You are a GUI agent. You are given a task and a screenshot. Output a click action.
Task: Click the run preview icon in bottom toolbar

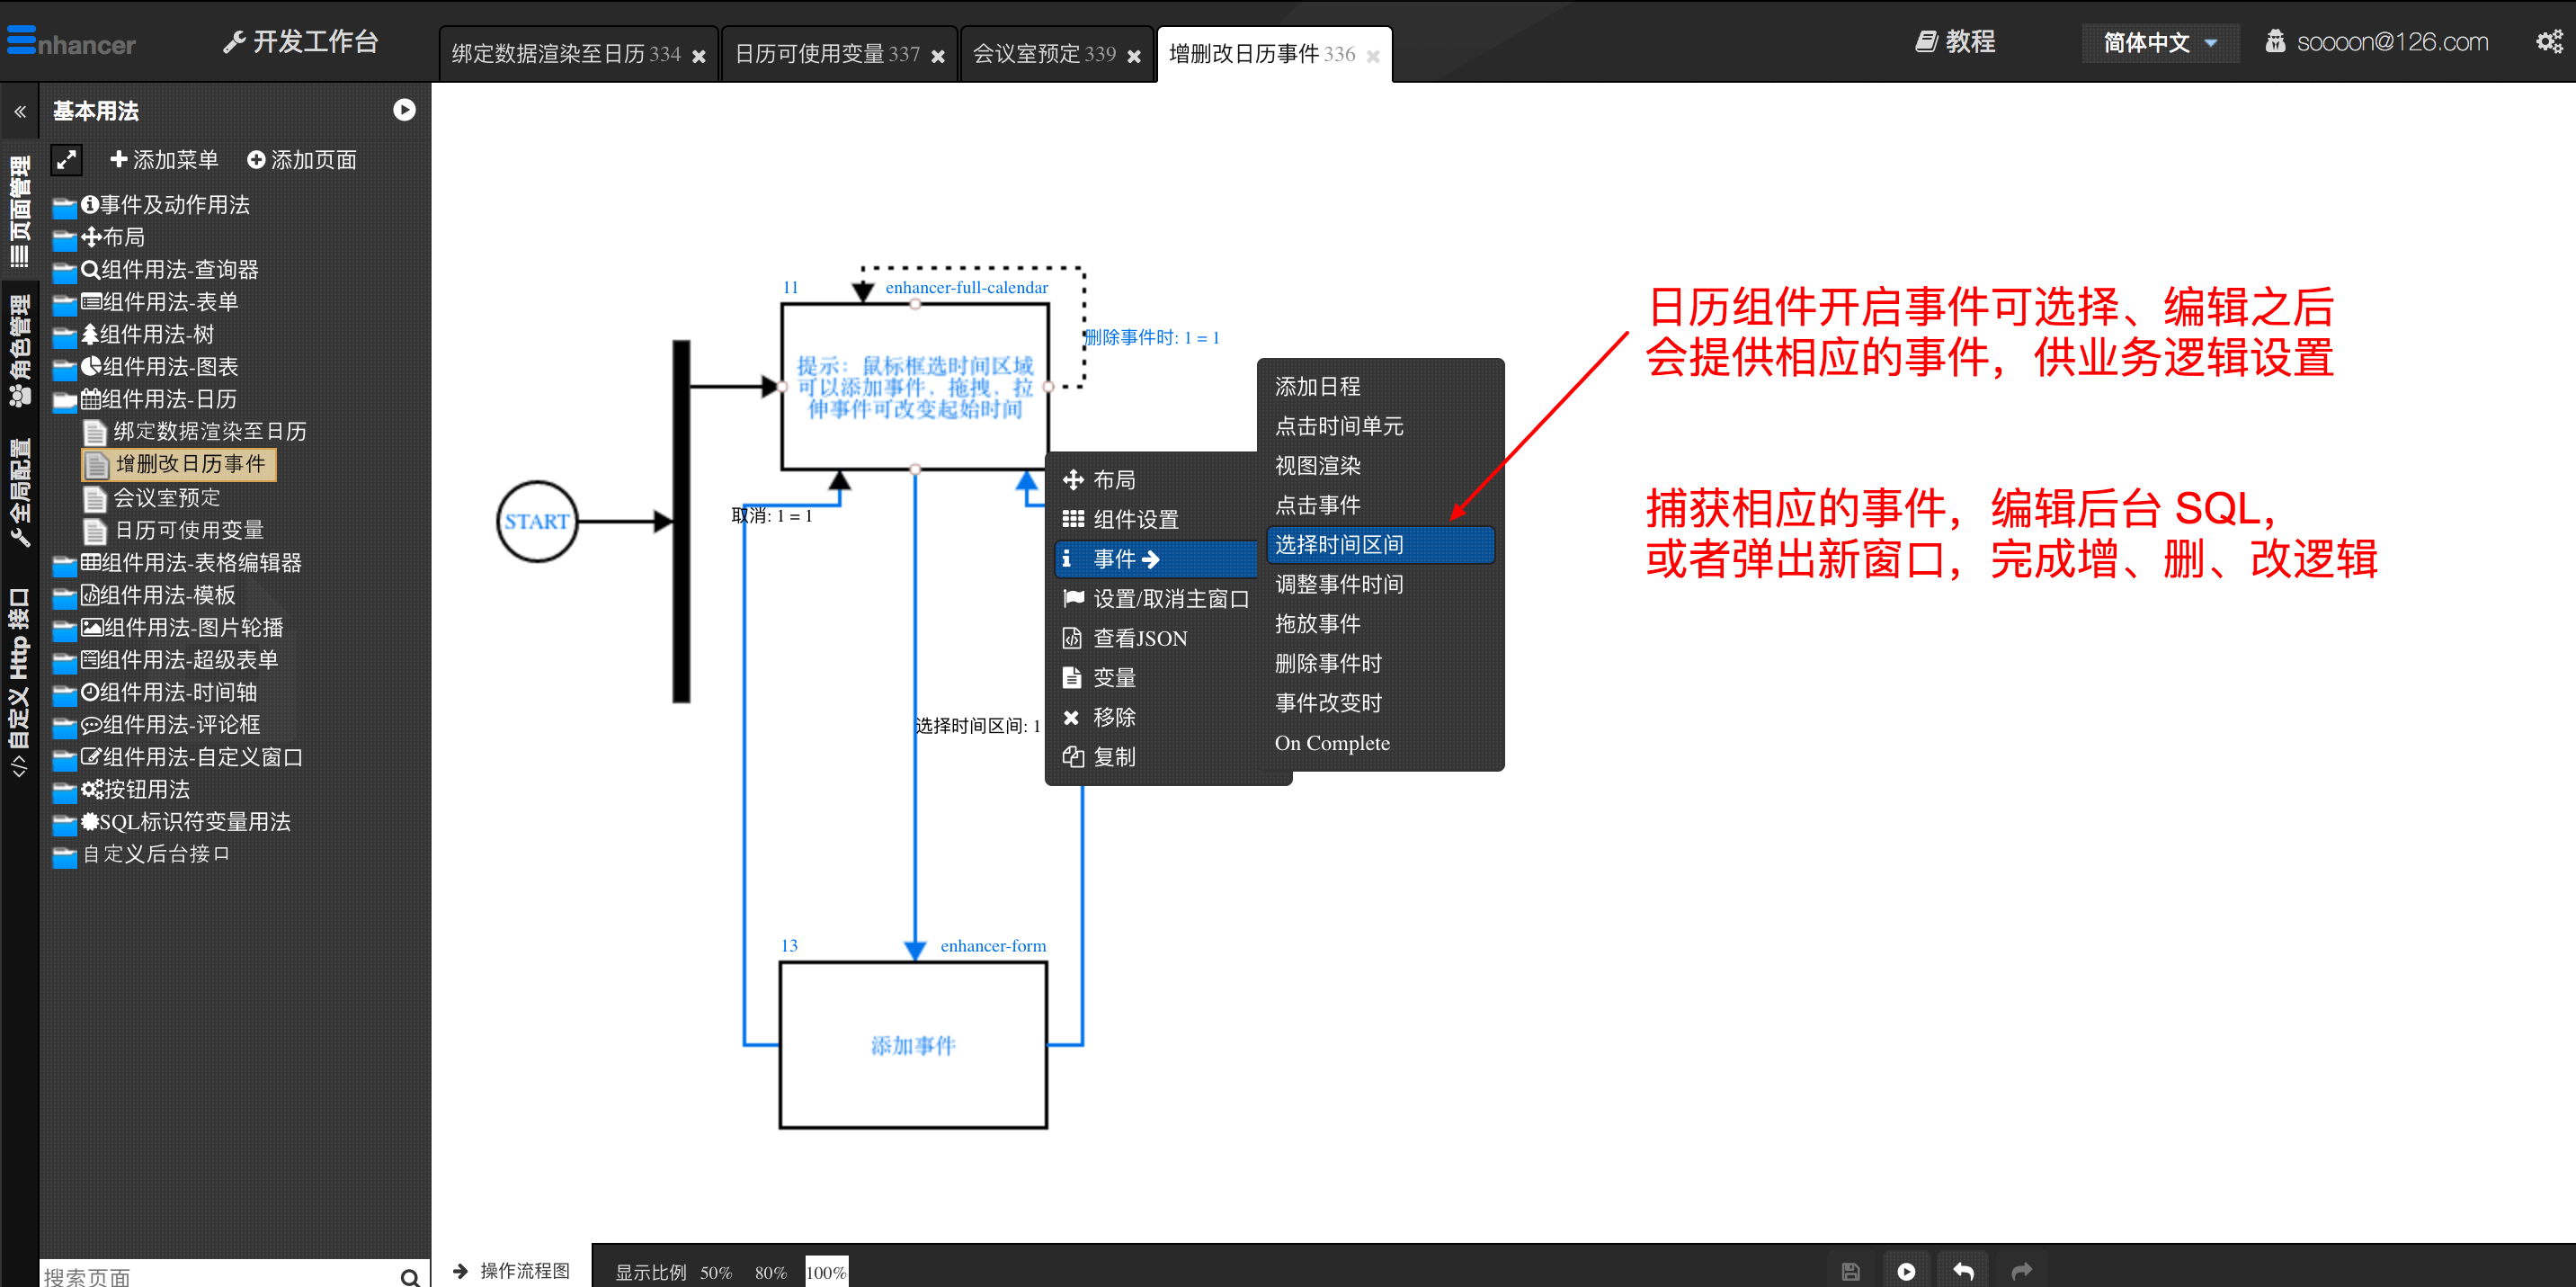point(1906,1271)
